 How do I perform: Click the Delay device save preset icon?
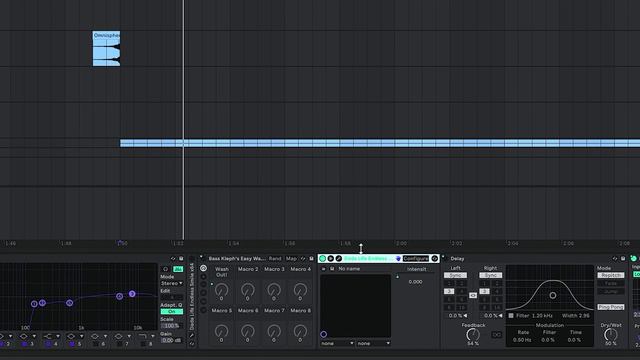click(x=623, y=258)
